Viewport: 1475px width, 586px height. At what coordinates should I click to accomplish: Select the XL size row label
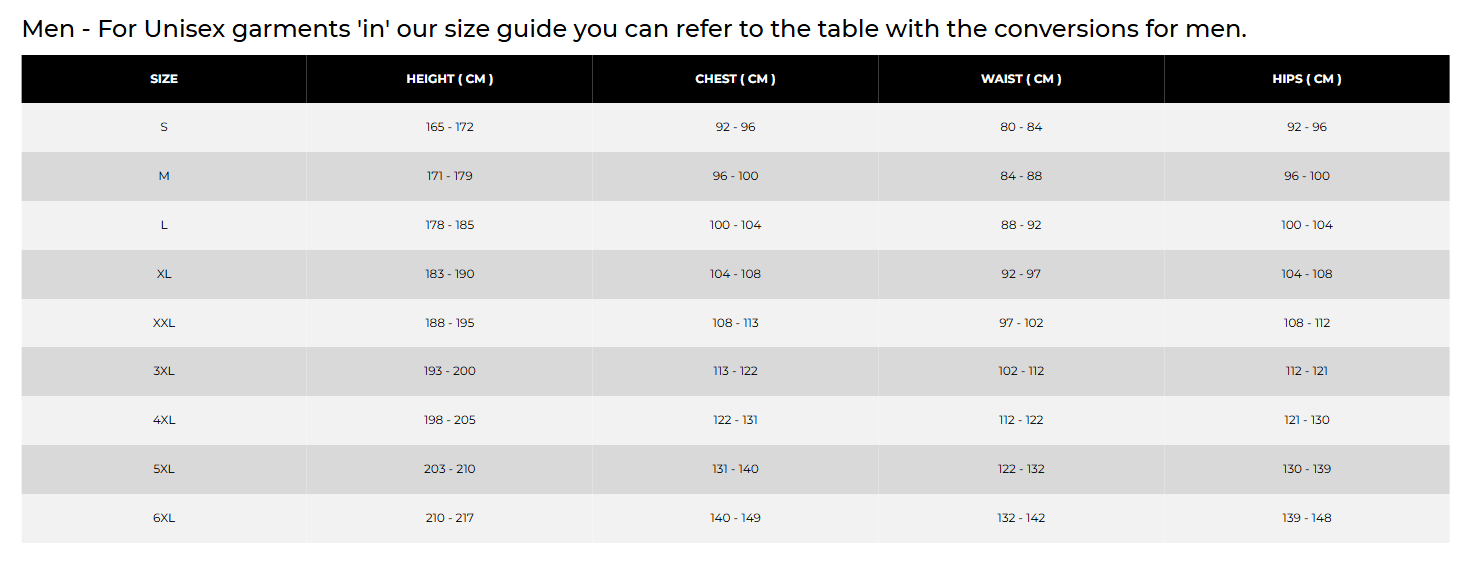point(164,274)
